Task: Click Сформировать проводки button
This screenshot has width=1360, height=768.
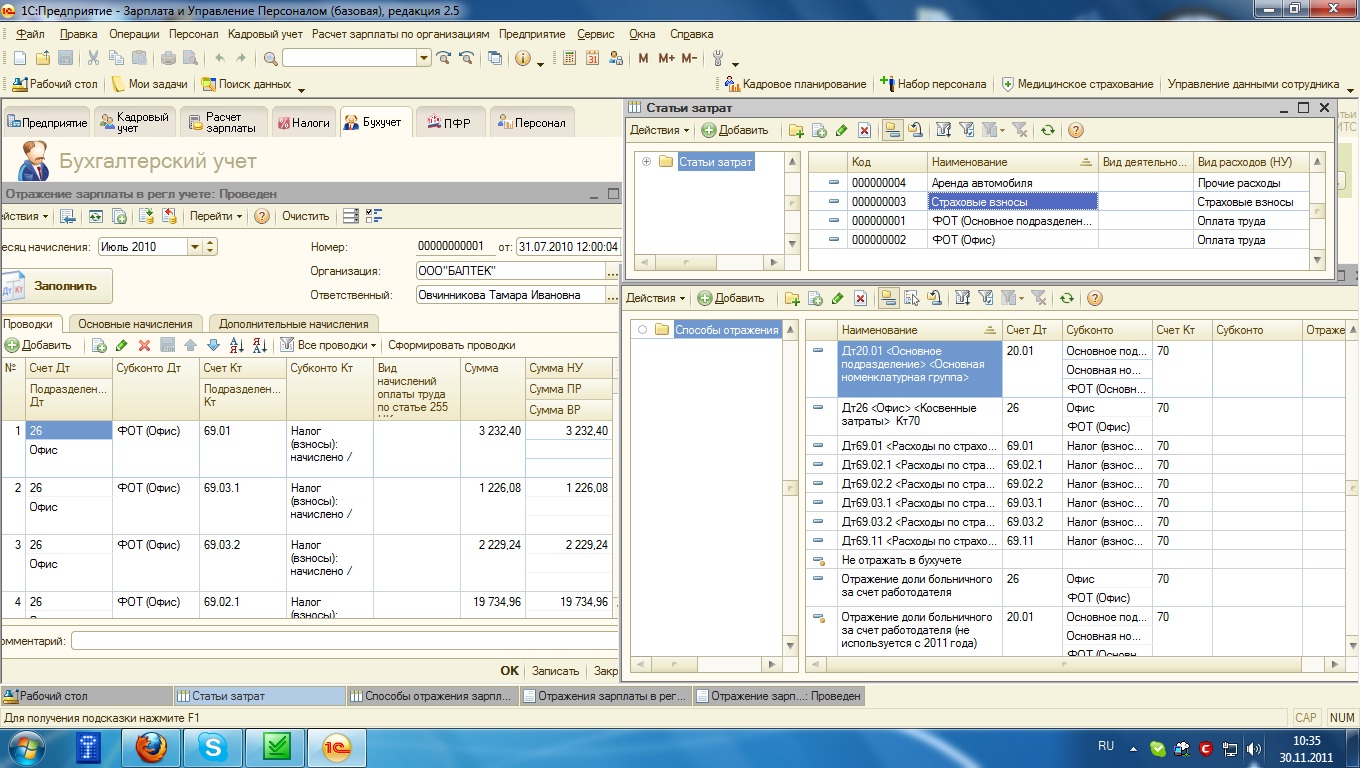Action: pyautogui.click(x=452, y=345)
